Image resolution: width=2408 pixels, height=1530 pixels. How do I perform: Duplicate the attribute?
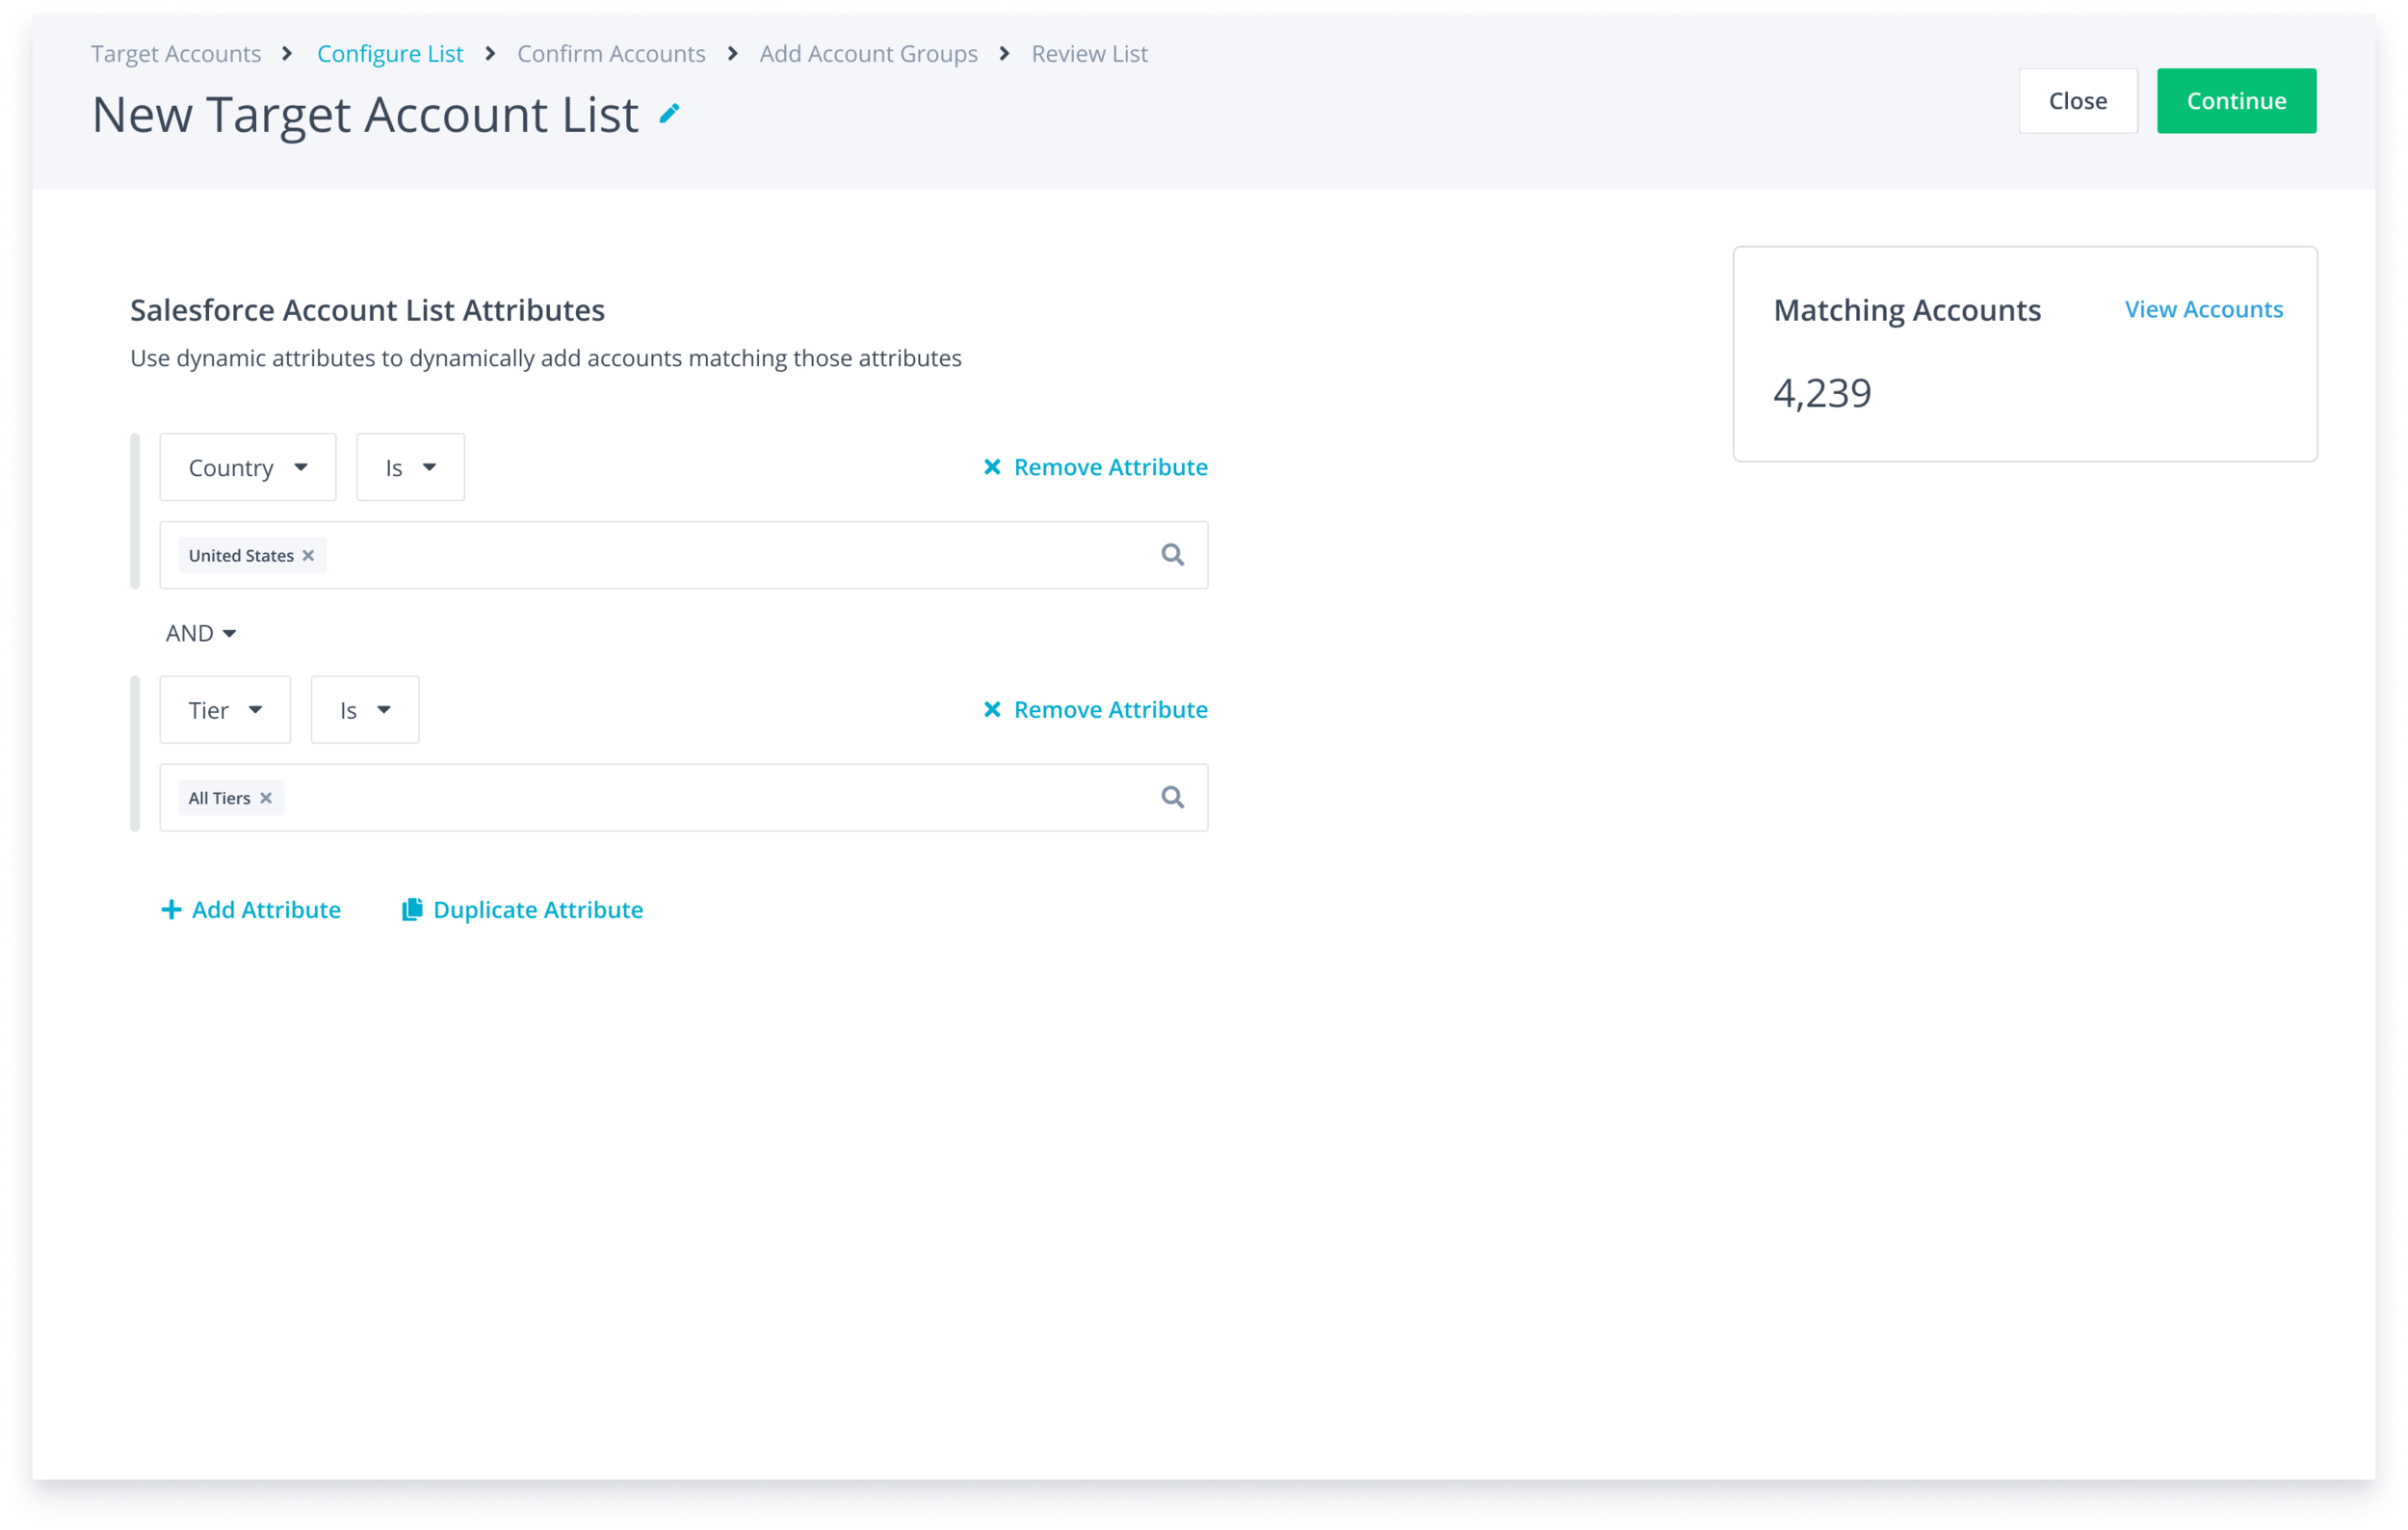[x=522, y=909]
